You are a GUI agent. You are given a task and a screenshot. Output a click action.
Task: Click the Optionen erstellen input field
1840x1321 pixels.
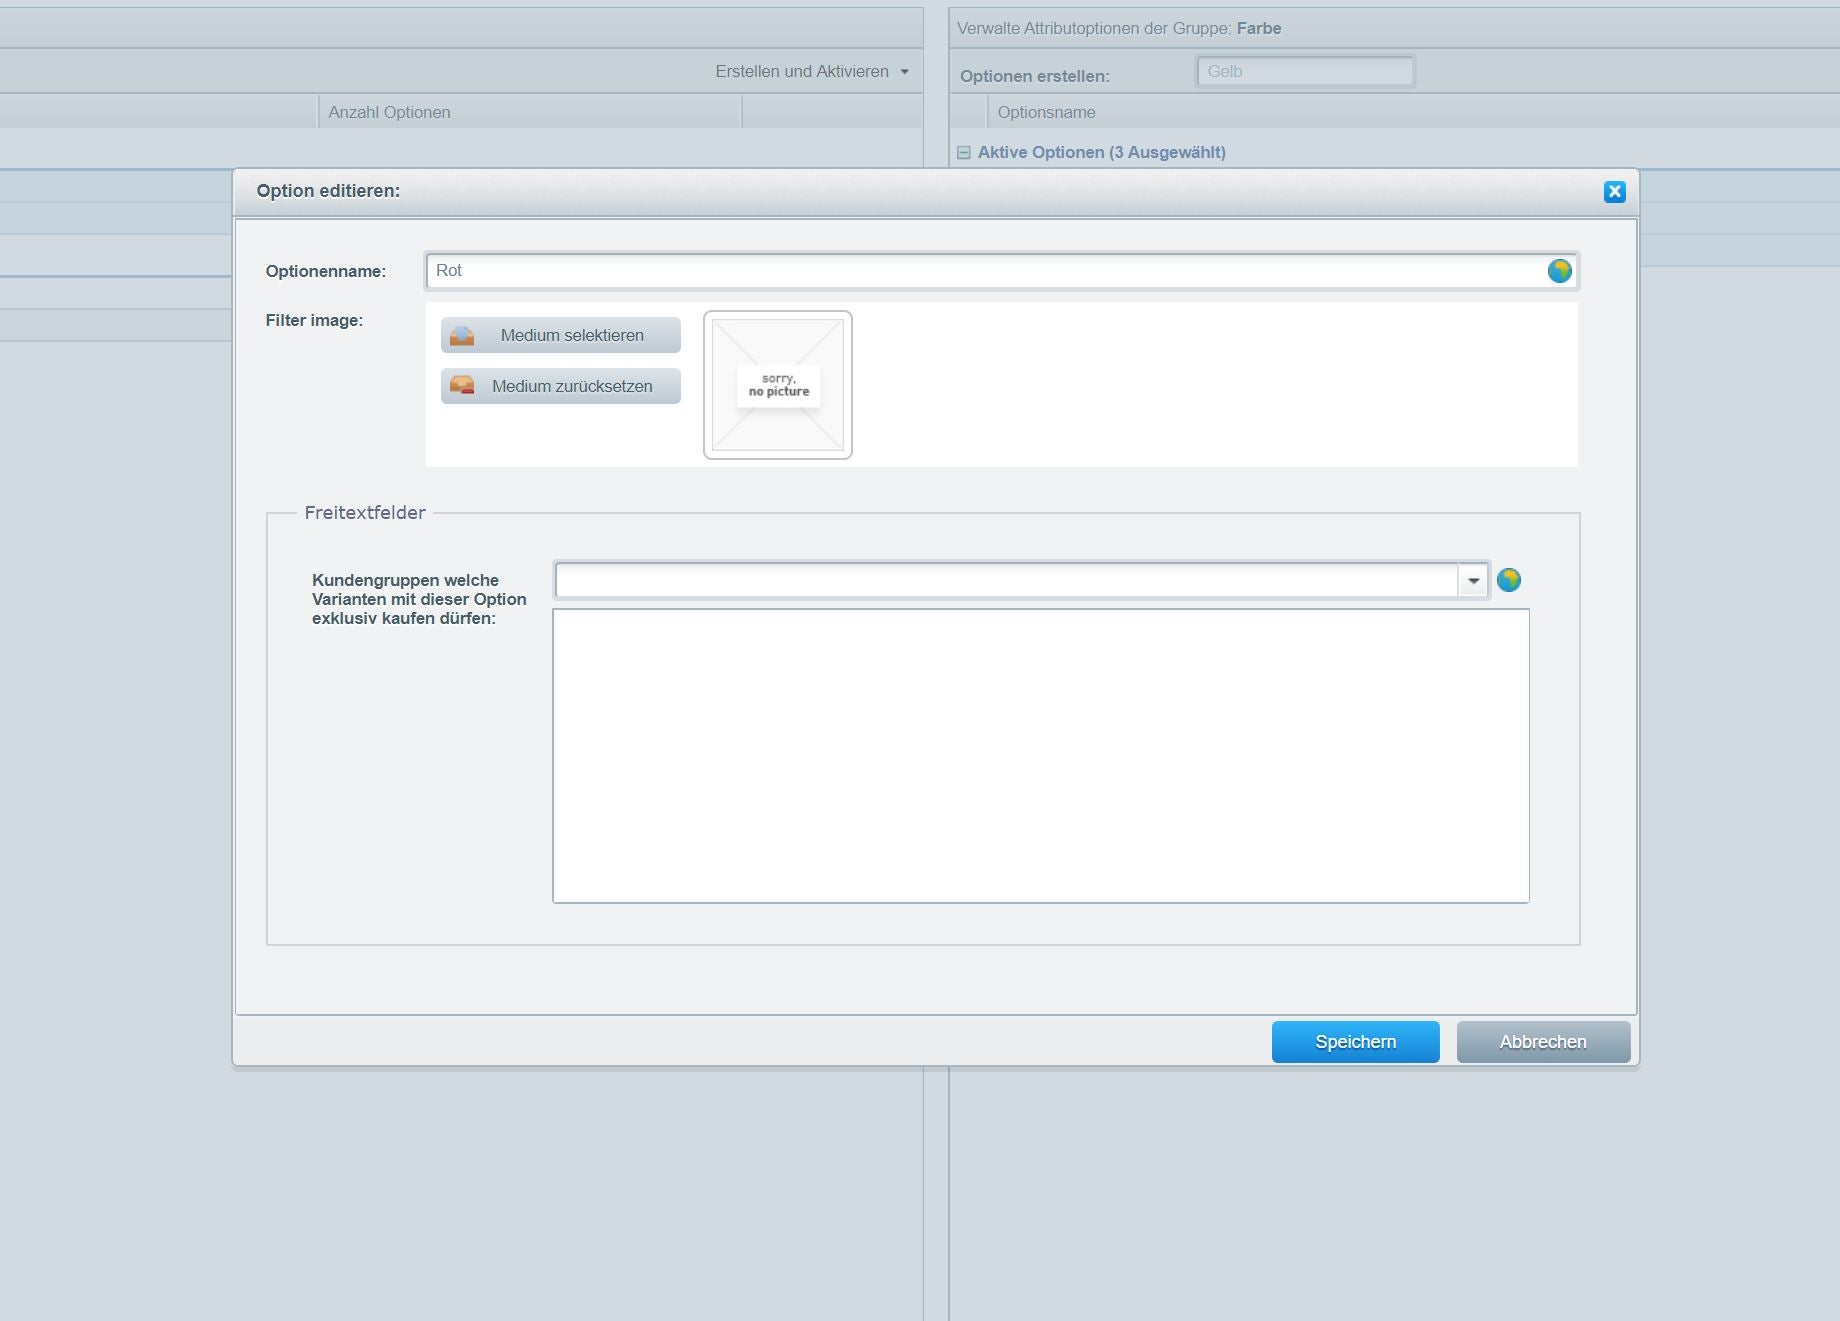pos(1305,72)
